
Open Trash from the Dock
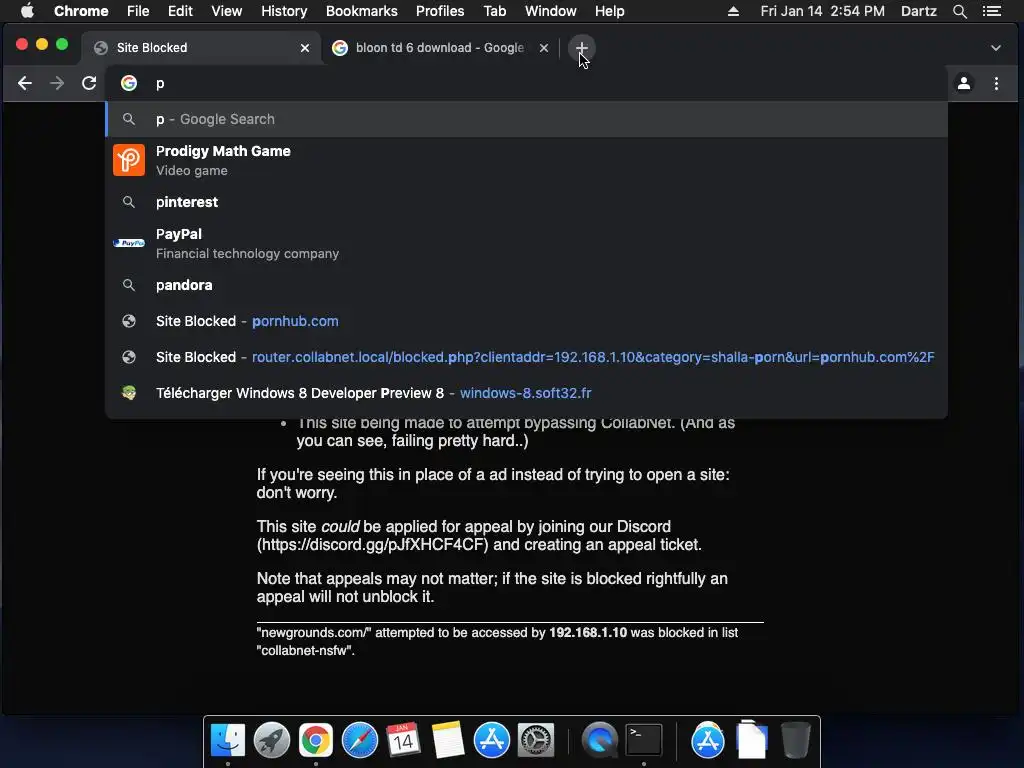click(x=795, y=740)
